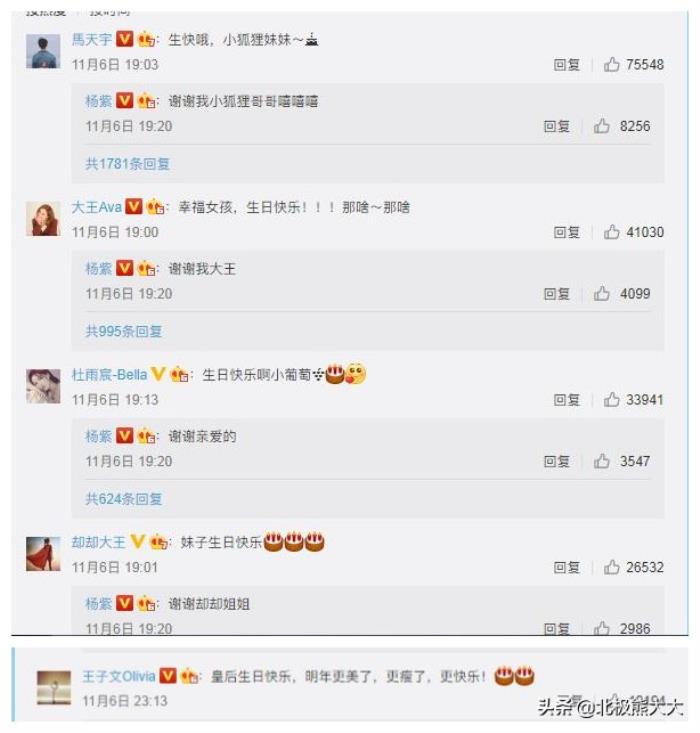Open 王子文Olivia's avatar thumbnail
The image size is (700, 733).
click(54, 688)
